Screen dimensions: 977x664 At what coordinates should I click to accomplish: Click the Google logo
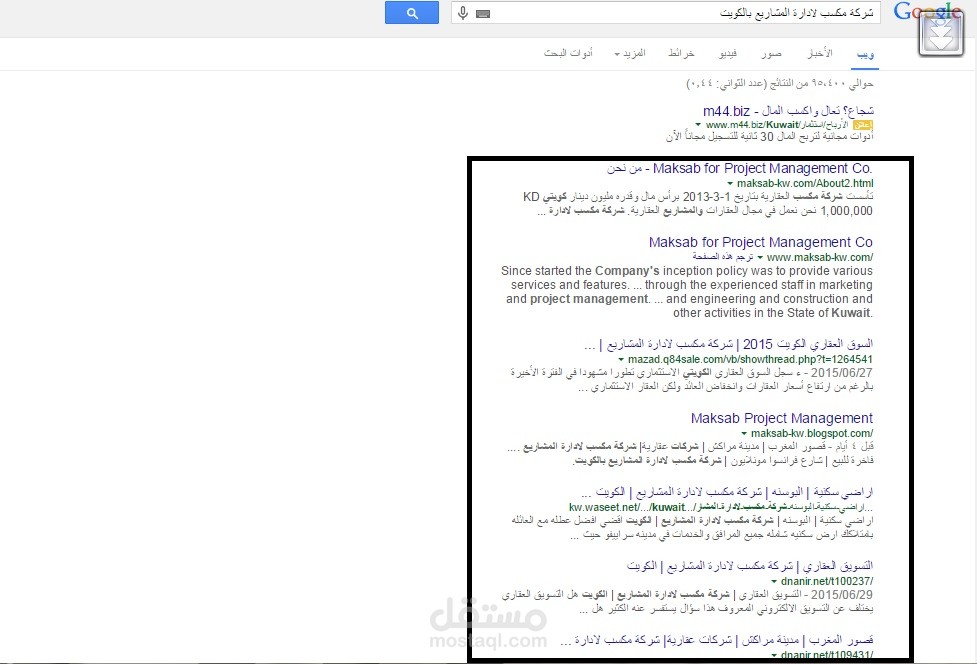(x=927, y=11)
